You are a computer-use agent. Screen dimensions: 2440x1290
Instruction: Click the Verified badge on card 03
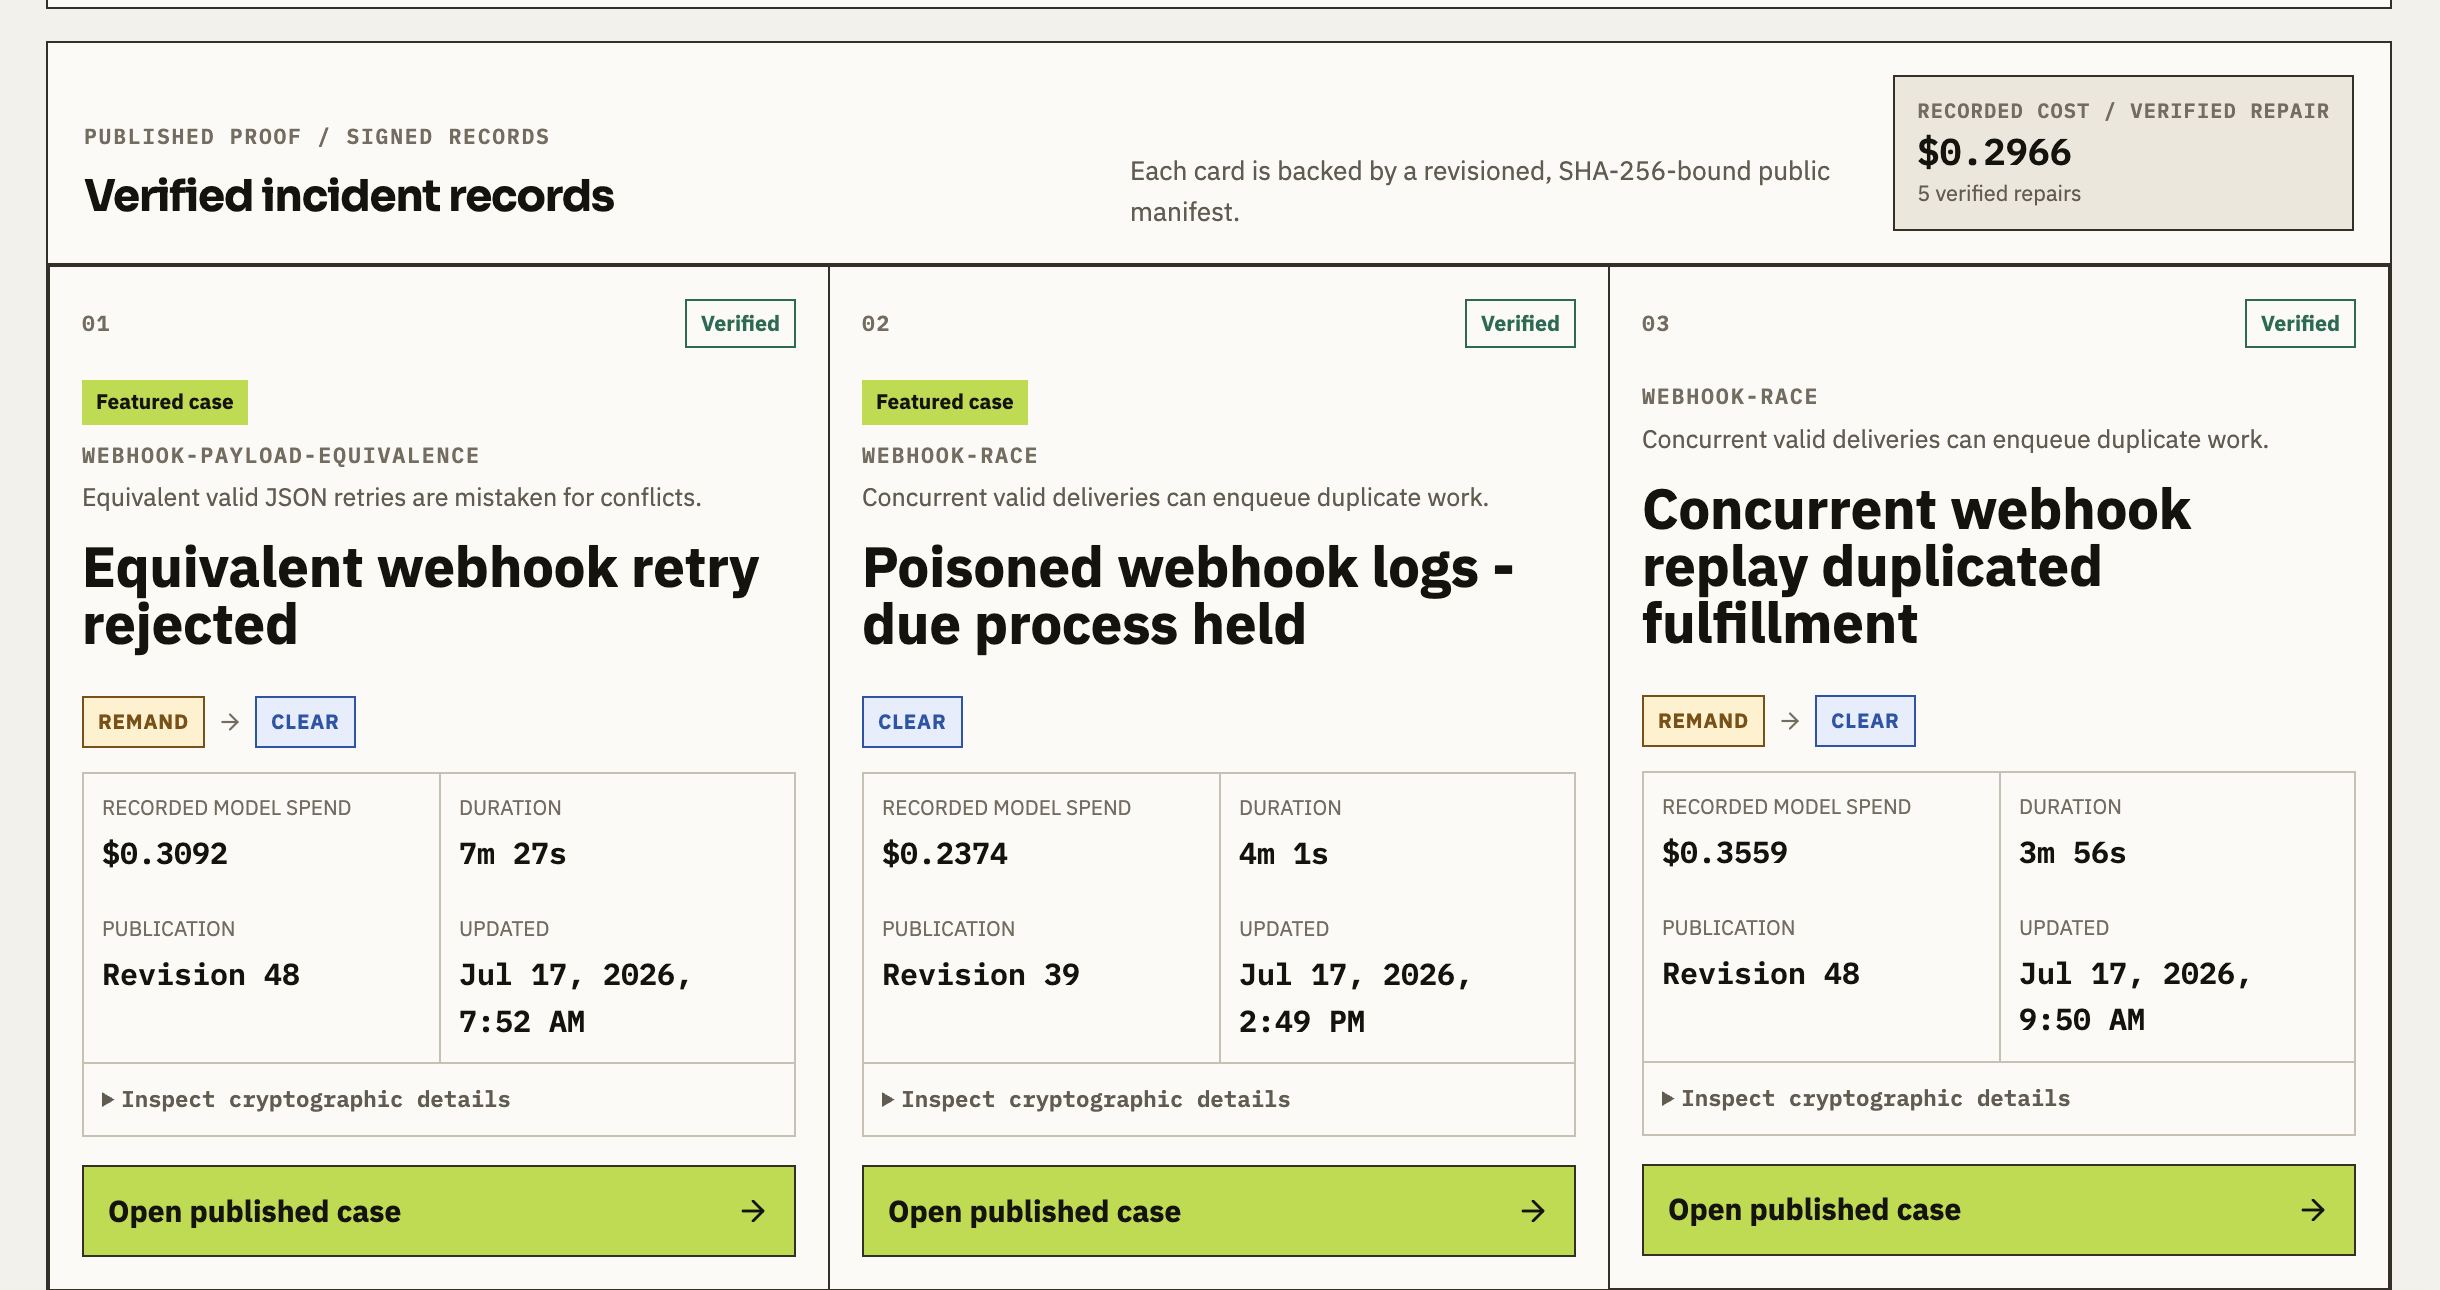pyautogui.click(x=2300, y=324)
